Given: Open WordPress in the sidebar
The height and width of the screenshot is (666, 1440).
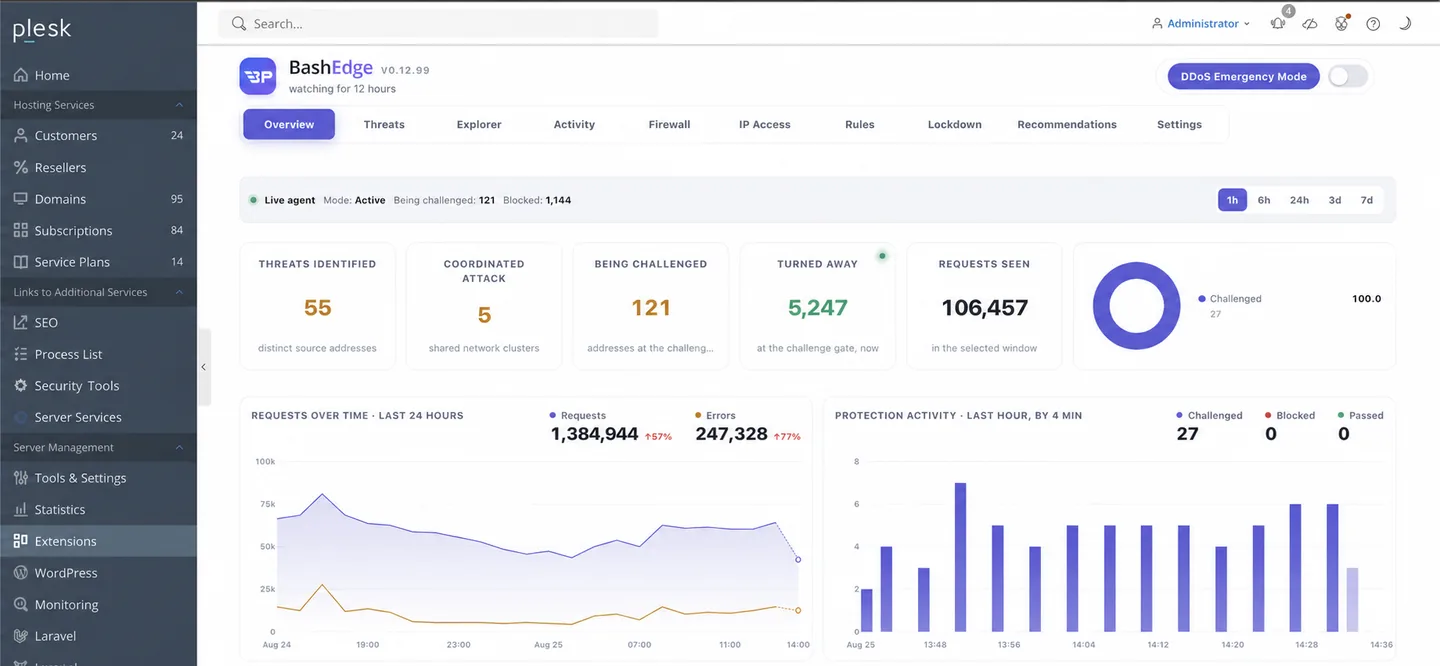Looking at the screenshot, I should click(98, 573).
